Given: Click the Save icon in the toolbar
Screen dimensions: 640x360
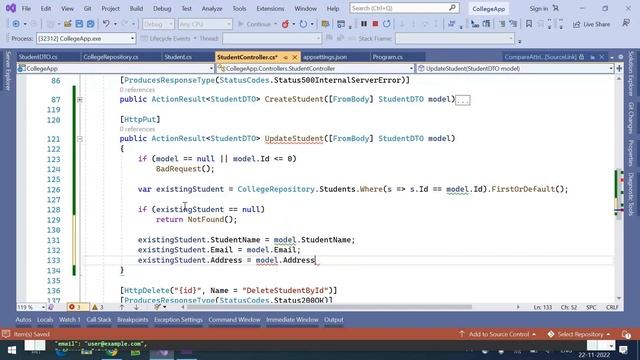Looking at the screenshot, I should pyautogui.click(x=79, y=24).
